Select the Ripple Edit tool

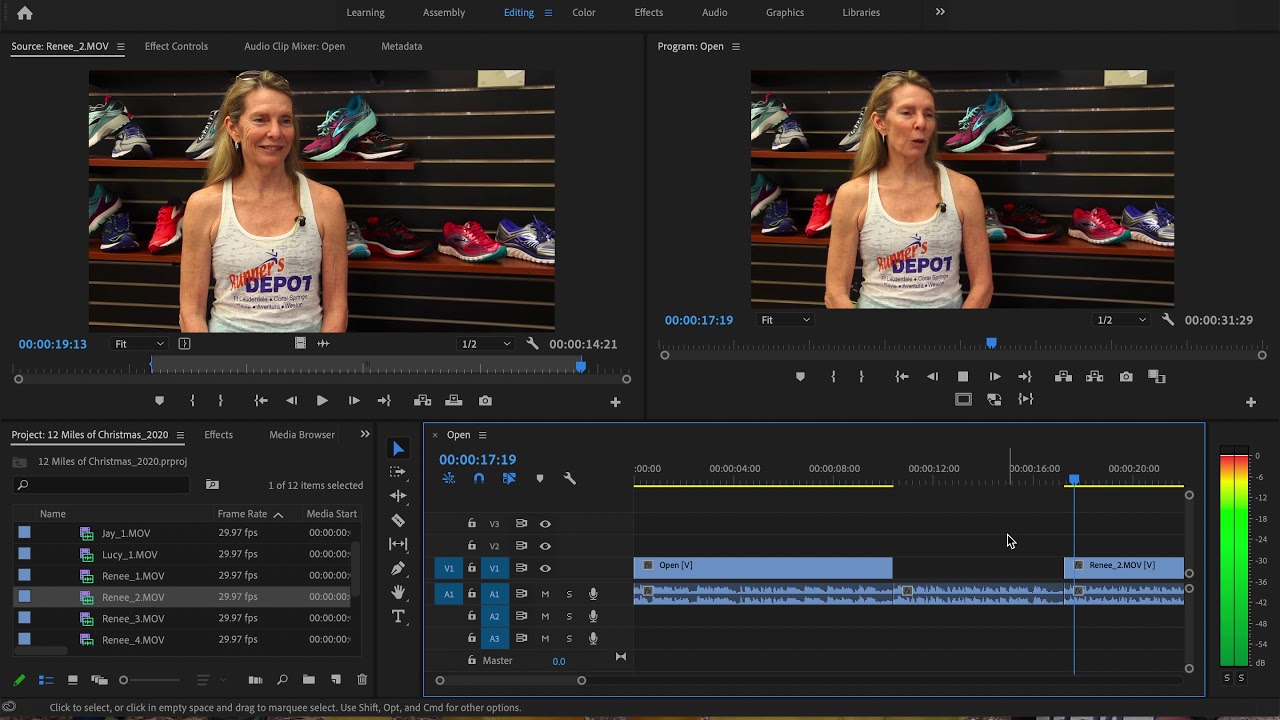(398, 496)
